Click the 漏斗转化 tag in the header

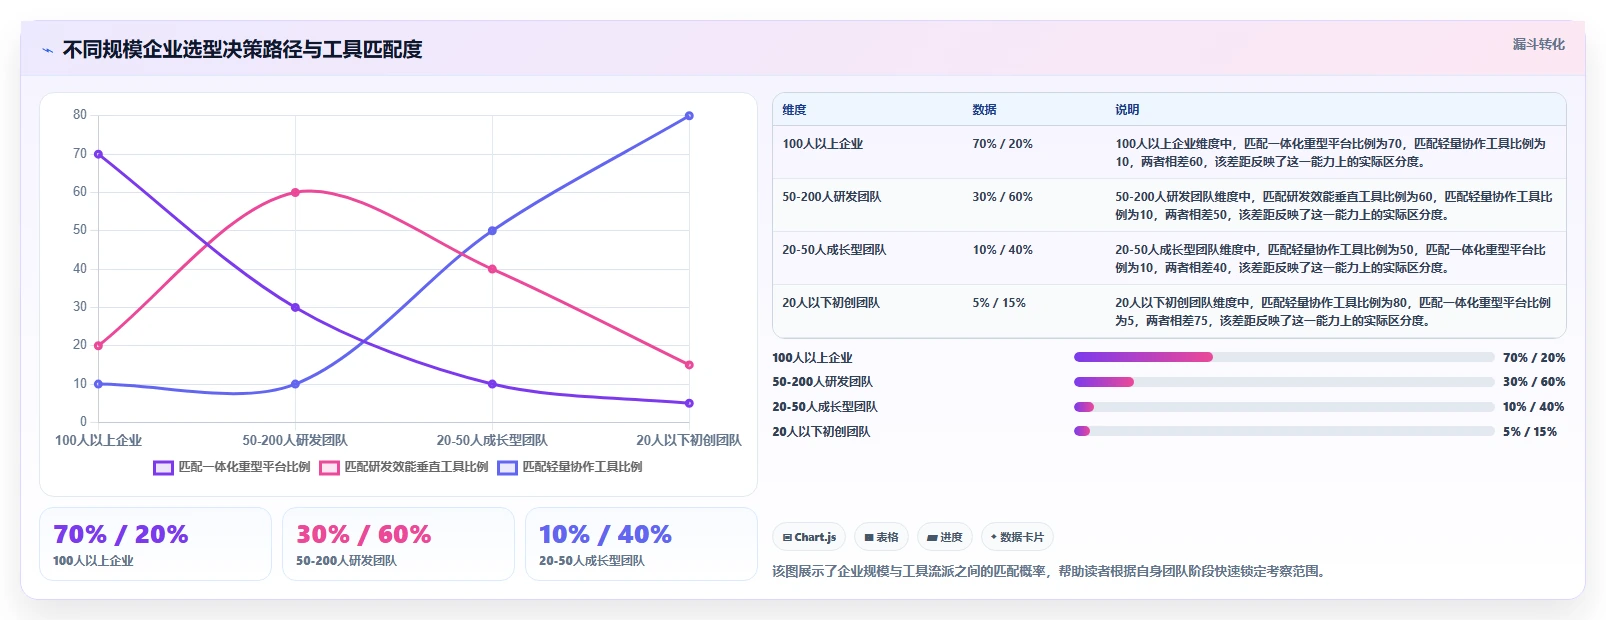point(1538,44)
